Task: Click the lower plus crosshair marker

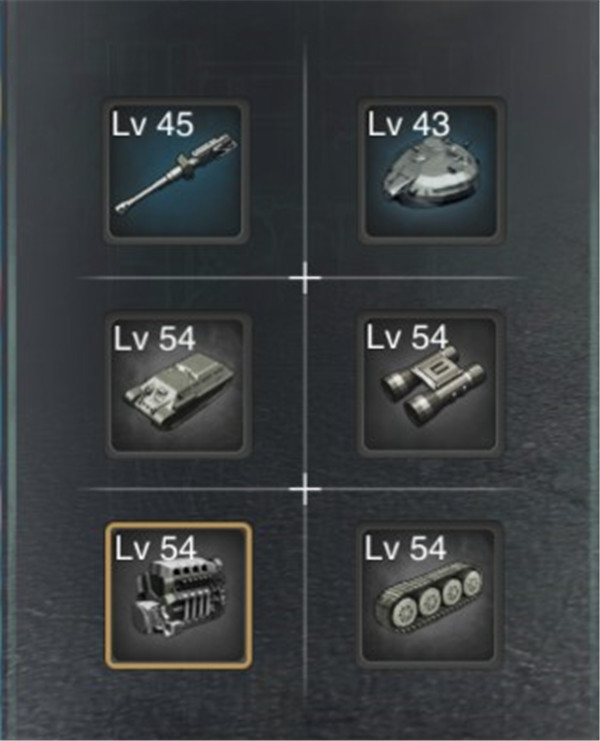Action: tap(305, 489)
